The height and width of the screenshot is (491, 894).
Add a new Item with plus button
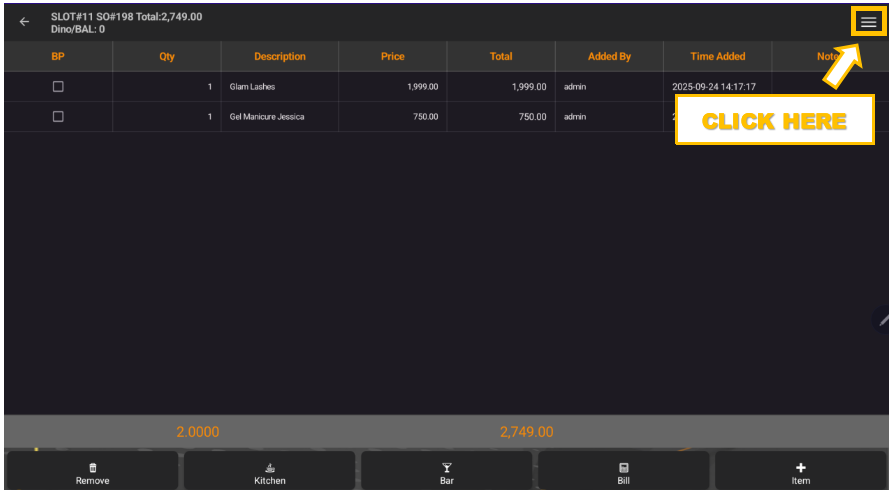click(x=801, y=473)
